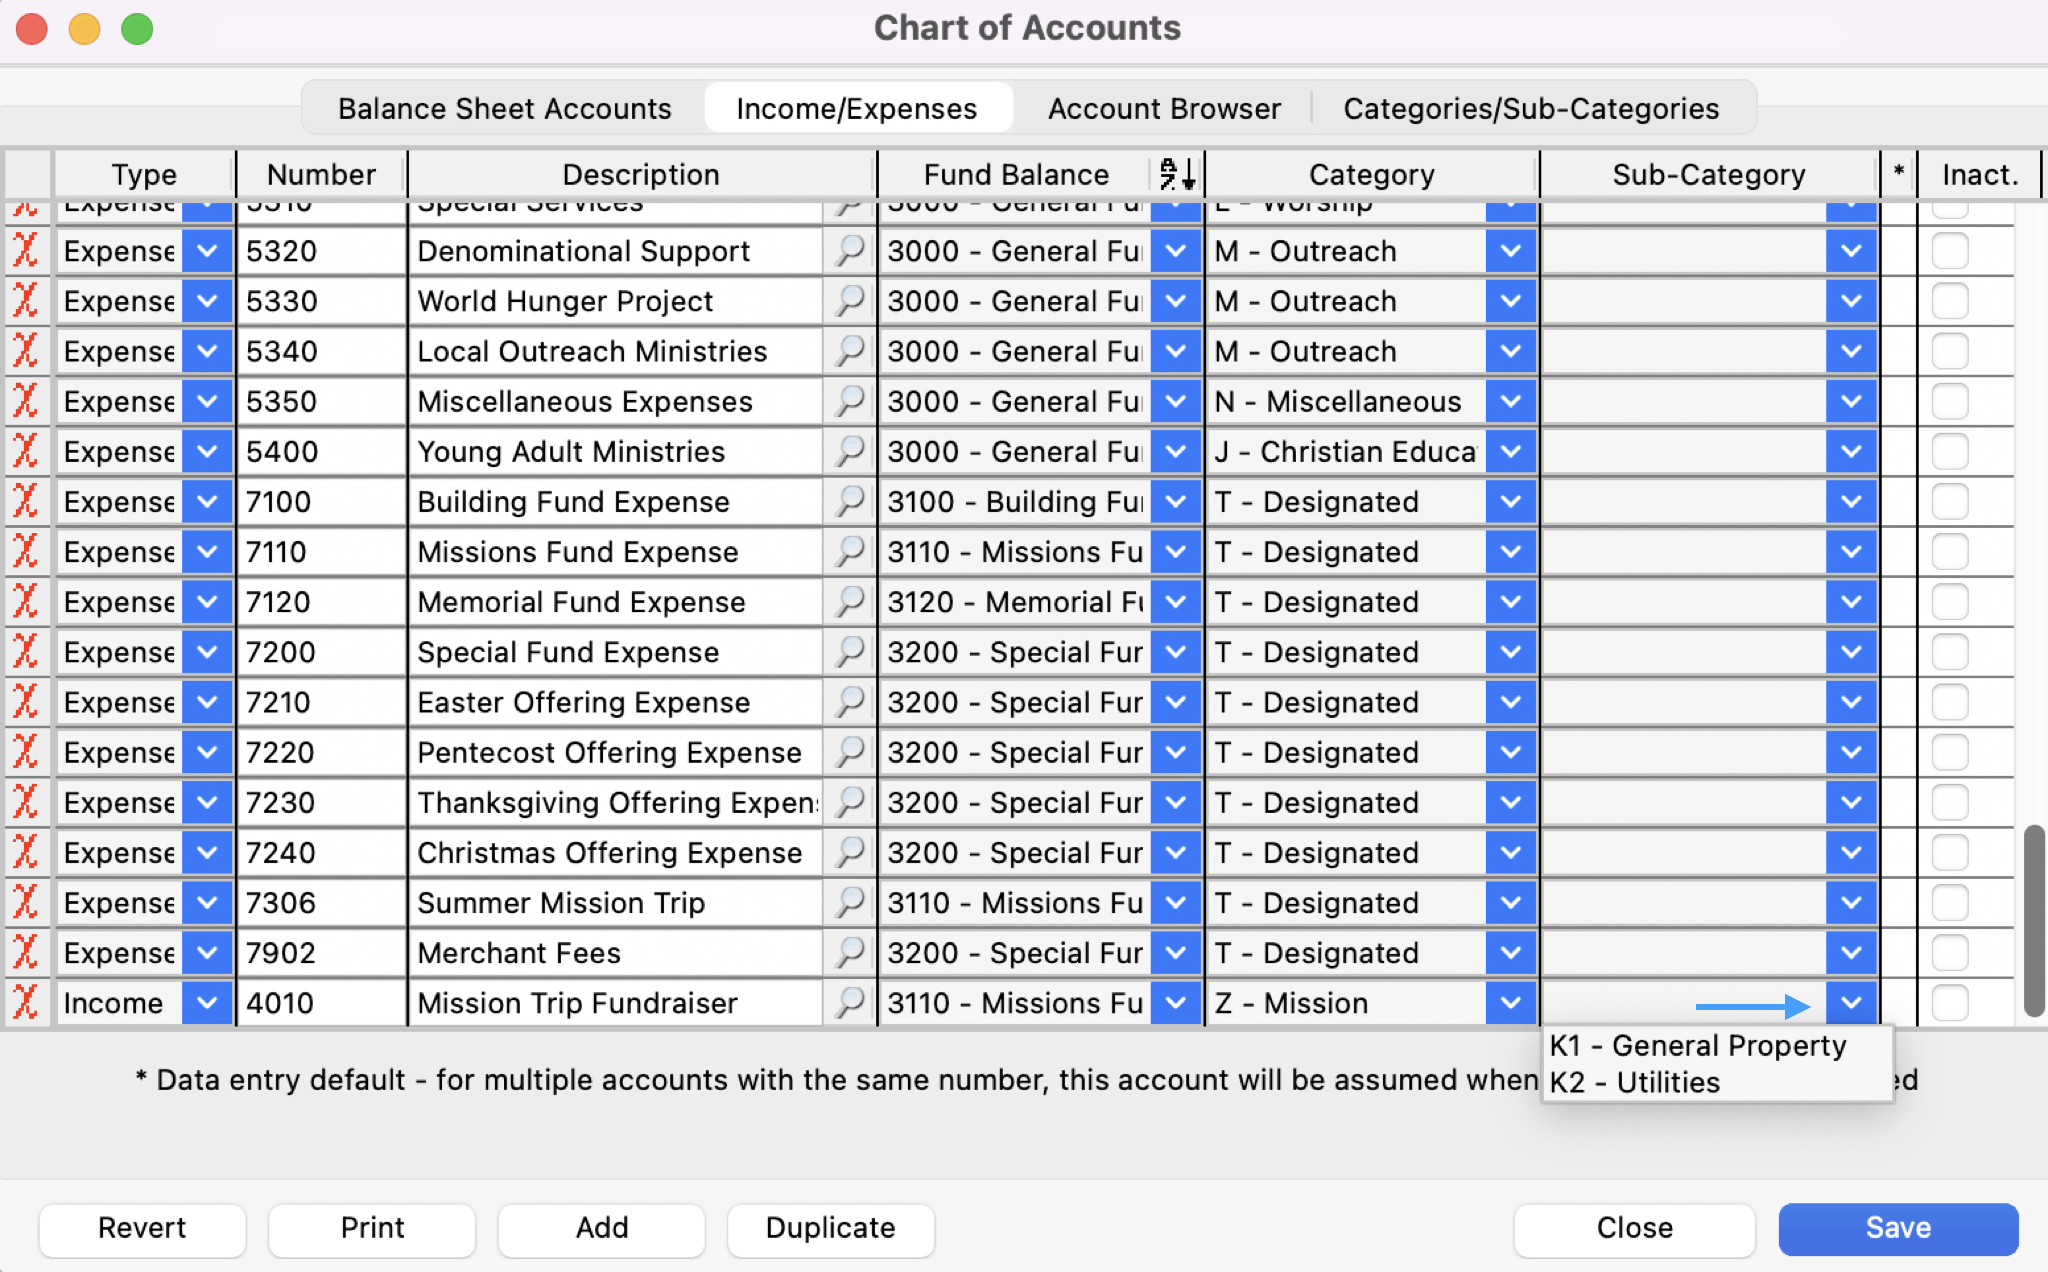
Task: Click the delete X for account 7200
Action: (x=26, y=652)
